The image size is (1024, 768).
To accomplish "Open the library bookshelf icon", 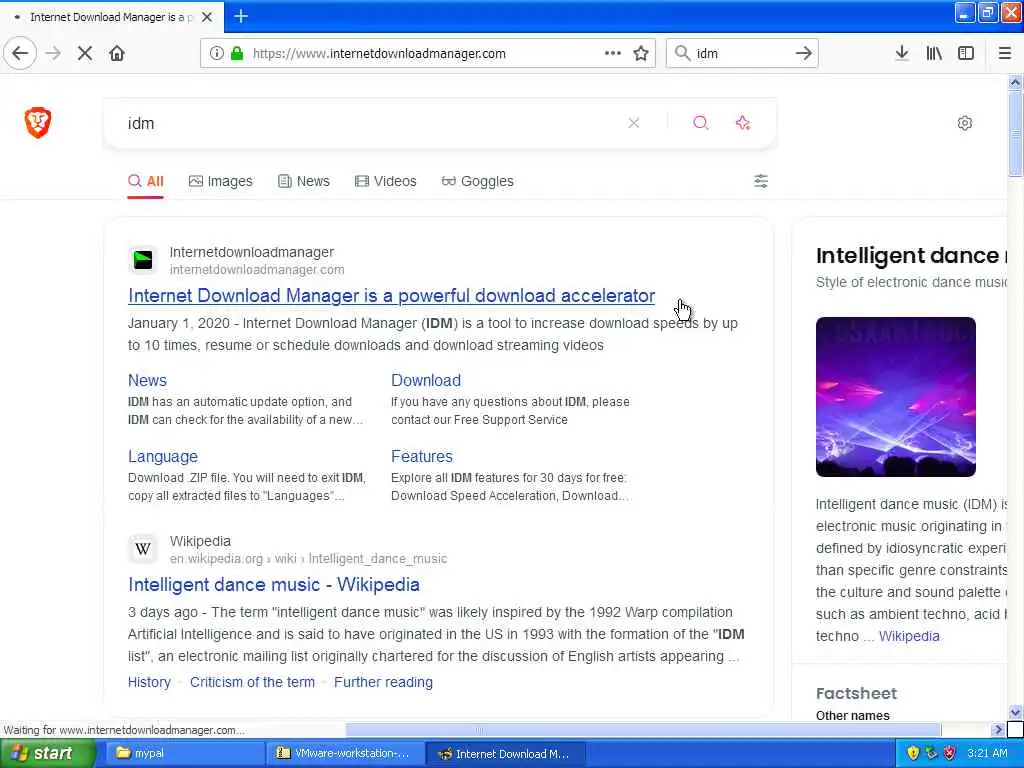I will click(x=934, y=53).
